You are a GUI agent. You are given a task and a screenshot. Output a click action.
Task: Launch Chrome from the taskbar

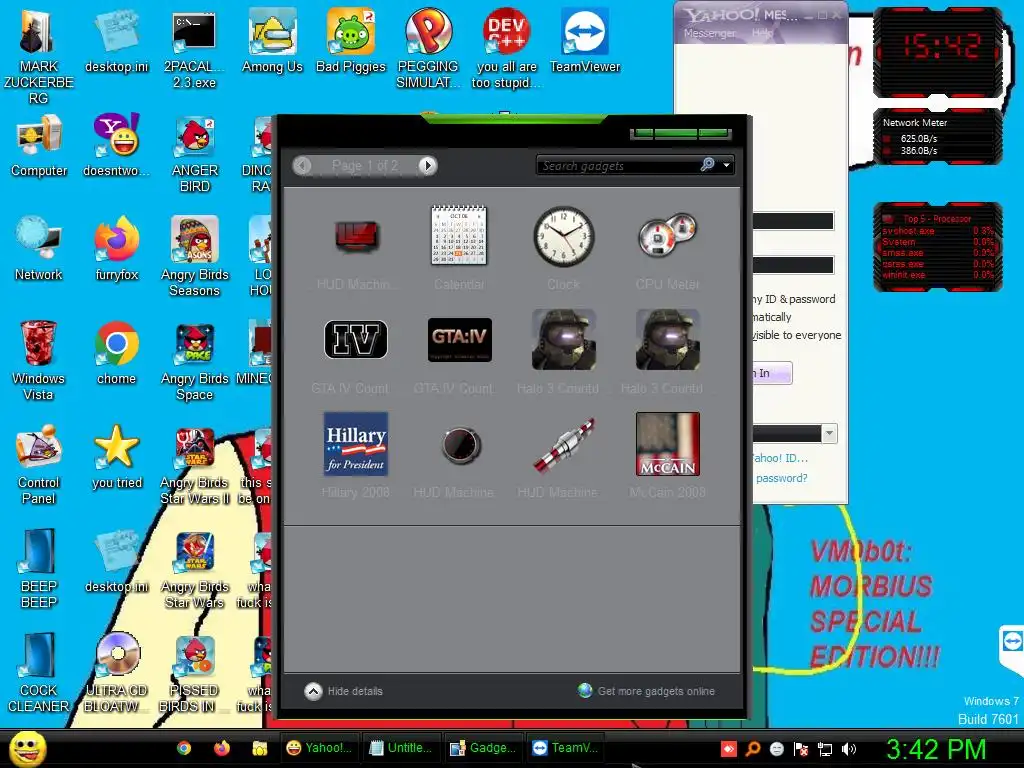(184, 748)
